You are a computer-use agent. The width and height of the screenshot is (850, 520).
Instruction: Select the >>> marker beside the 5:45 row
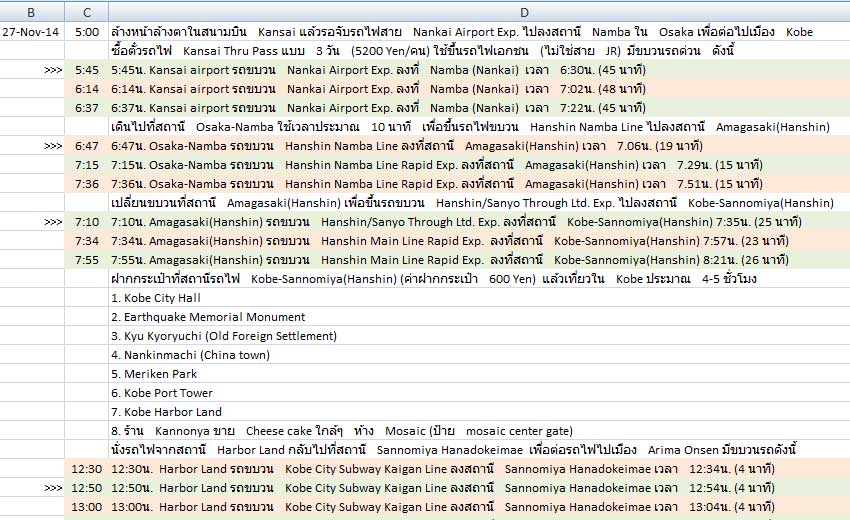tap(57, 70)
